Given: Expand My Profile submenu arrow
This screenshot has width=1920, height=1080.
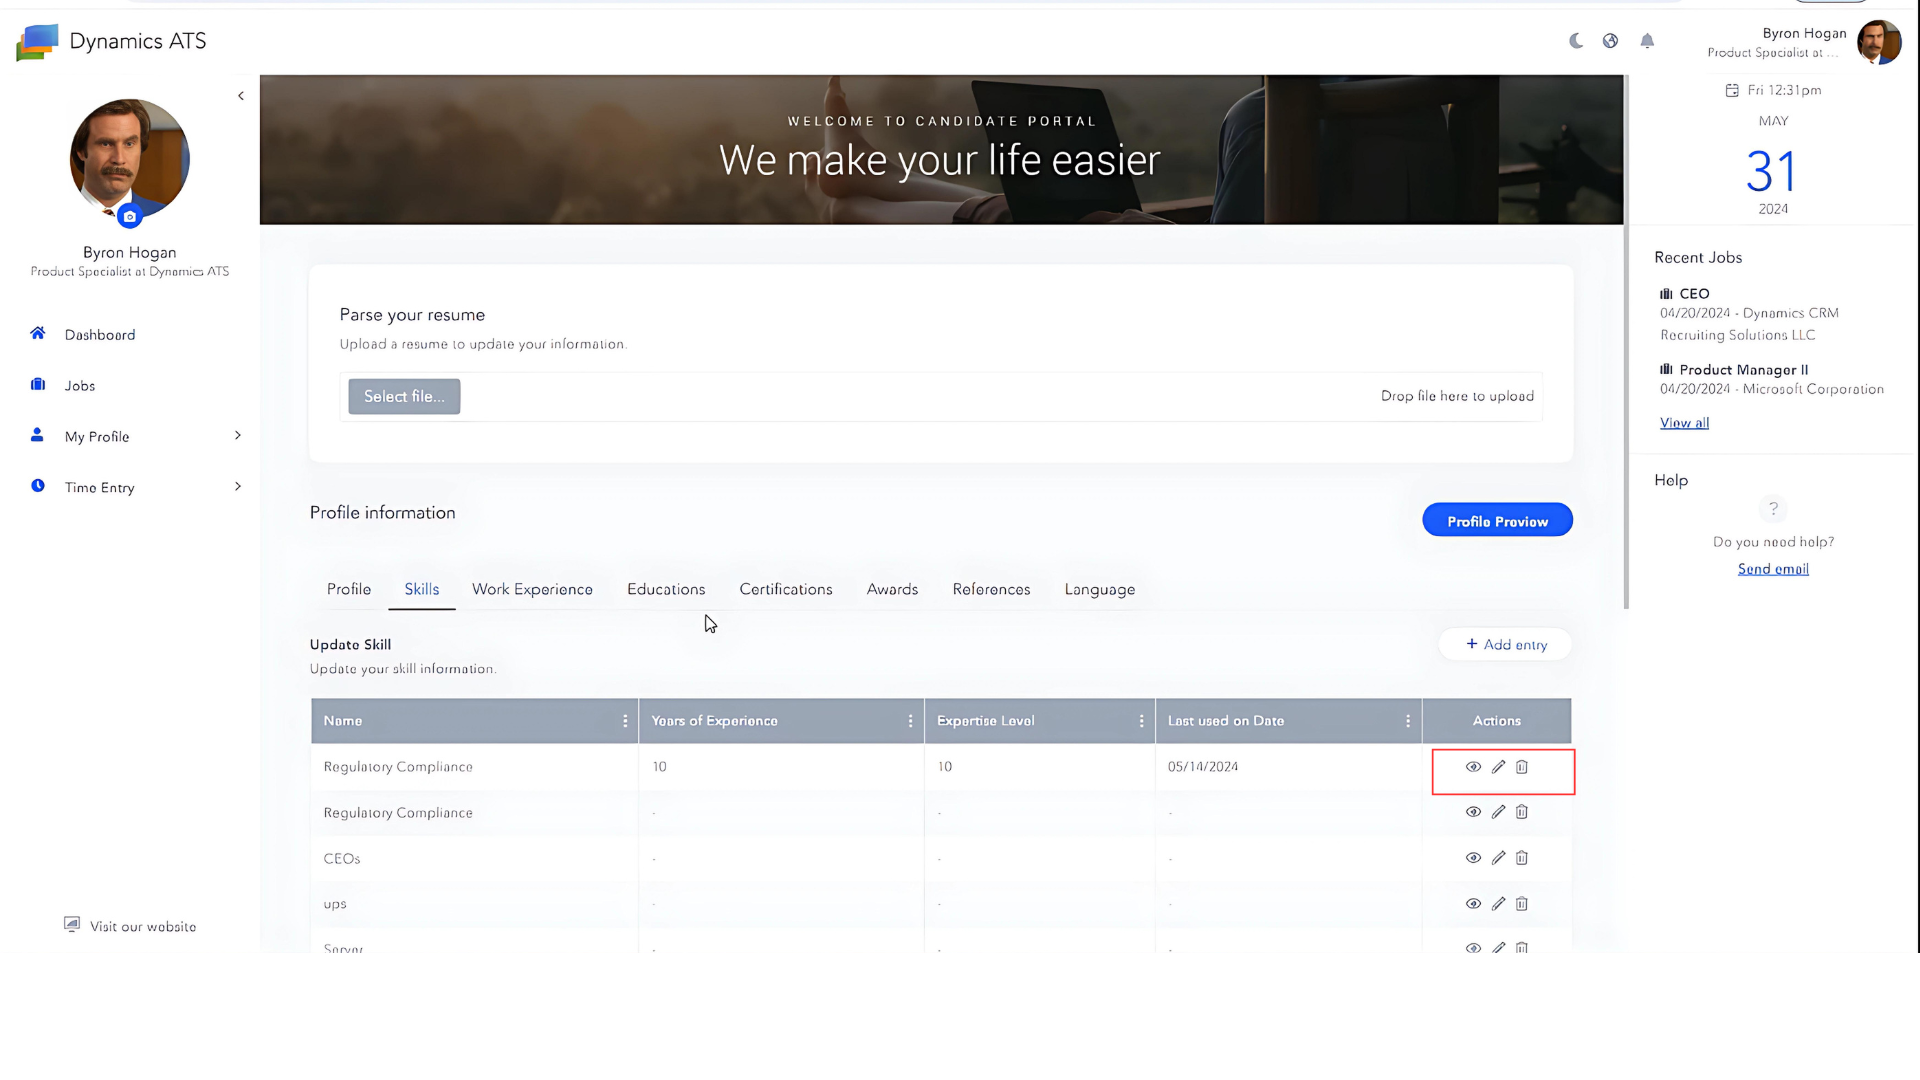Looking at the screenshot, I should point(238,435).
